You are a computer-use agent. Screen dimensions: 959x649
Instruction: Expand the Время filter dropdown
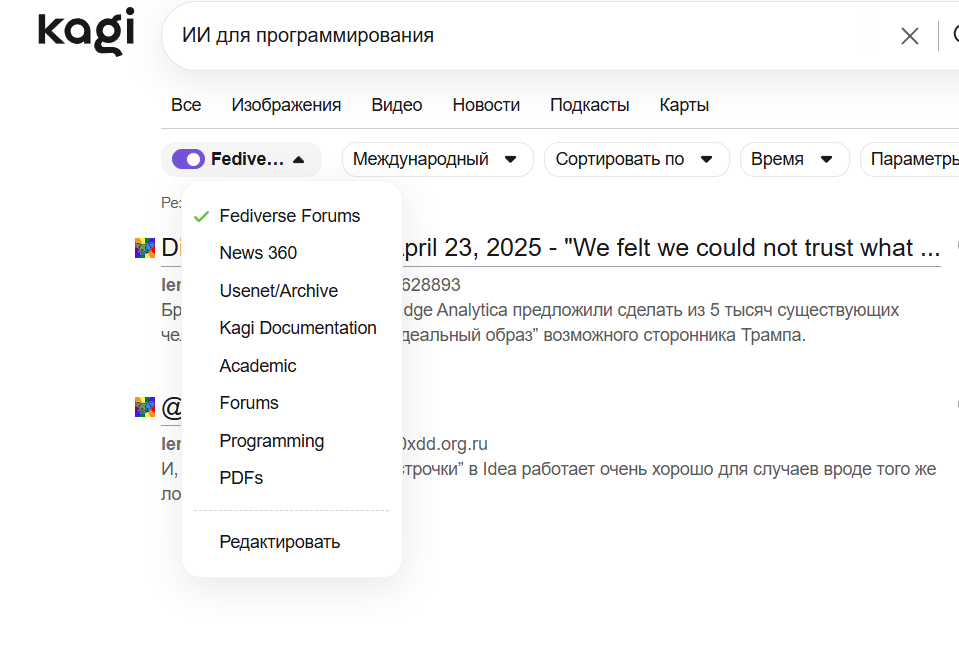(794, 159)
